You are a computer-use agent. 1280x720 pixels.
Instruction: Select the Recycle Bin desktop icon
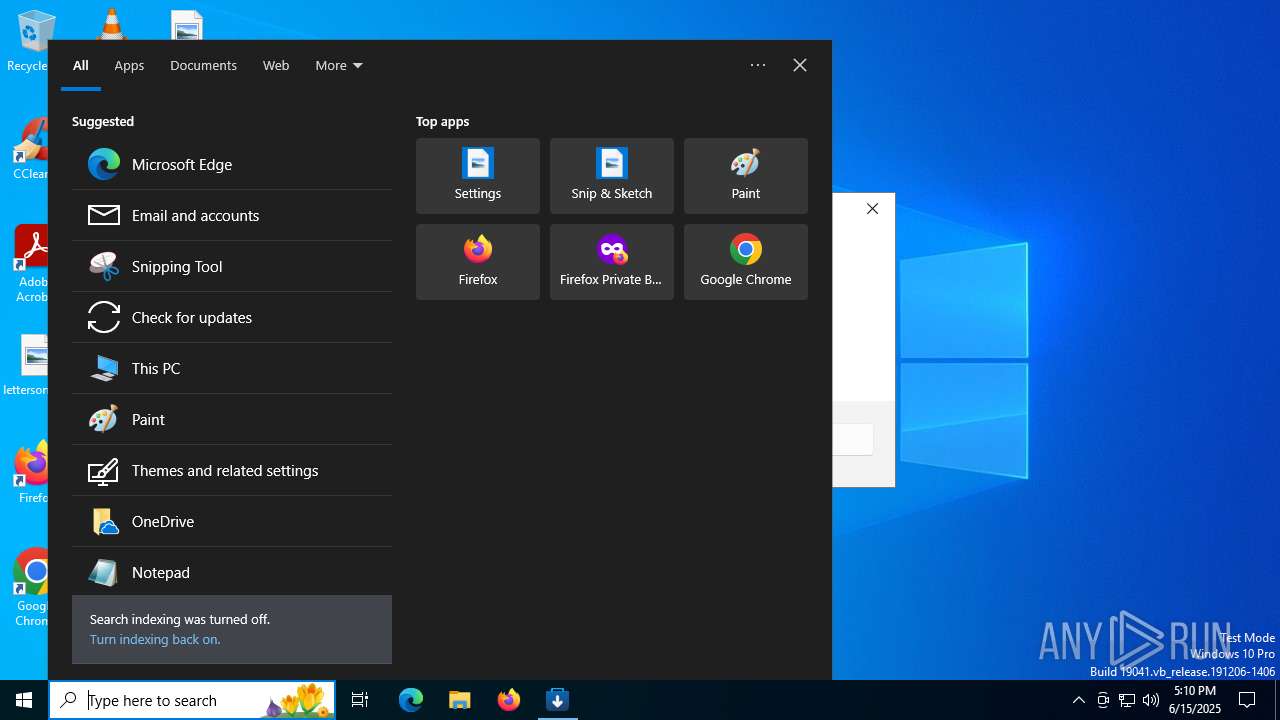(x=27, y=42)
